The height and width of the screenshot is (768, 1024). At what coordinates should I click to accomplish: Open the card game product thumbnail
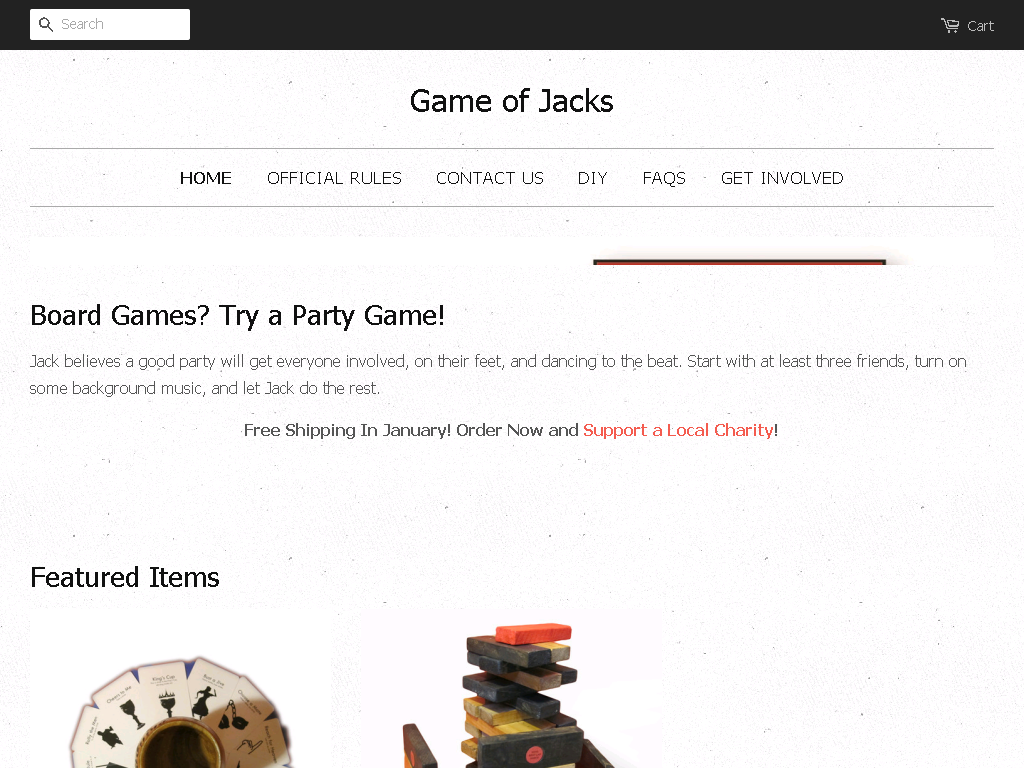180,692
